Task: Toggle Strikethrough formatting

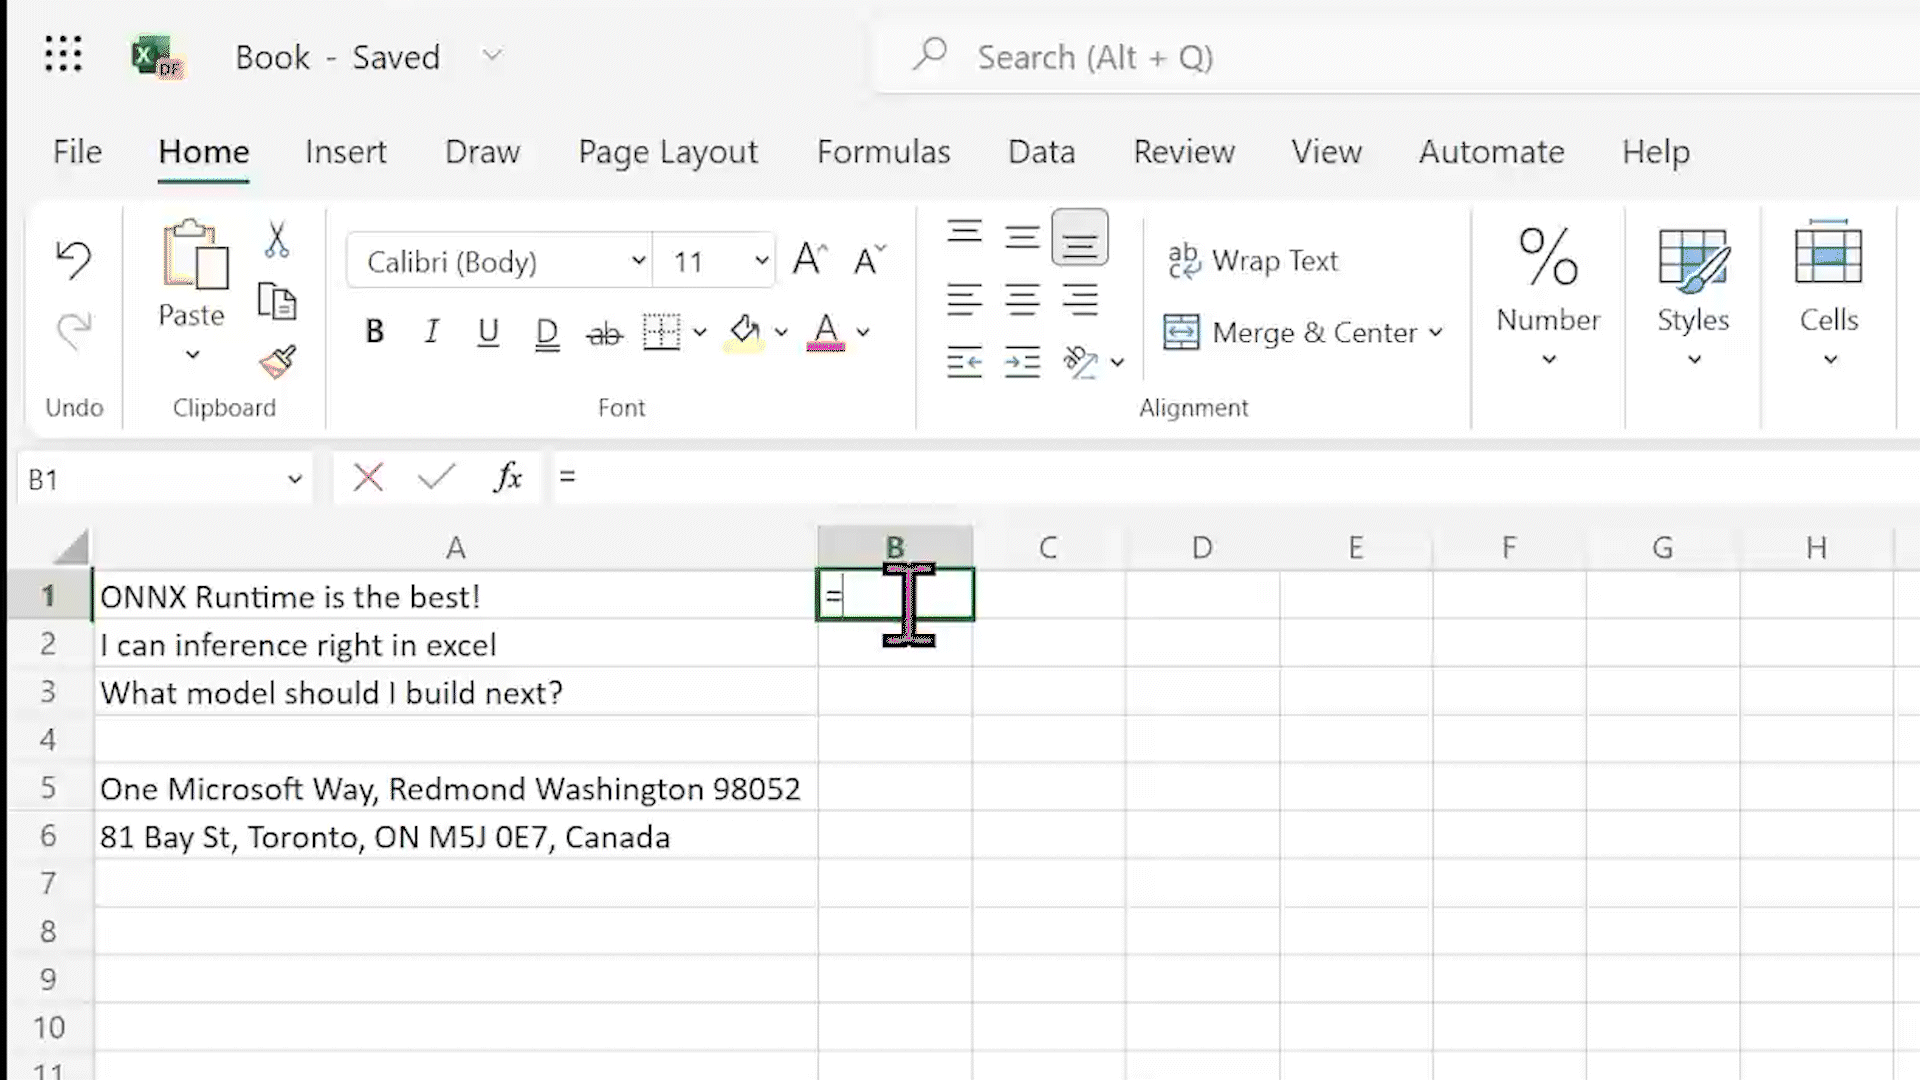Action: click(x=604, y=333)
